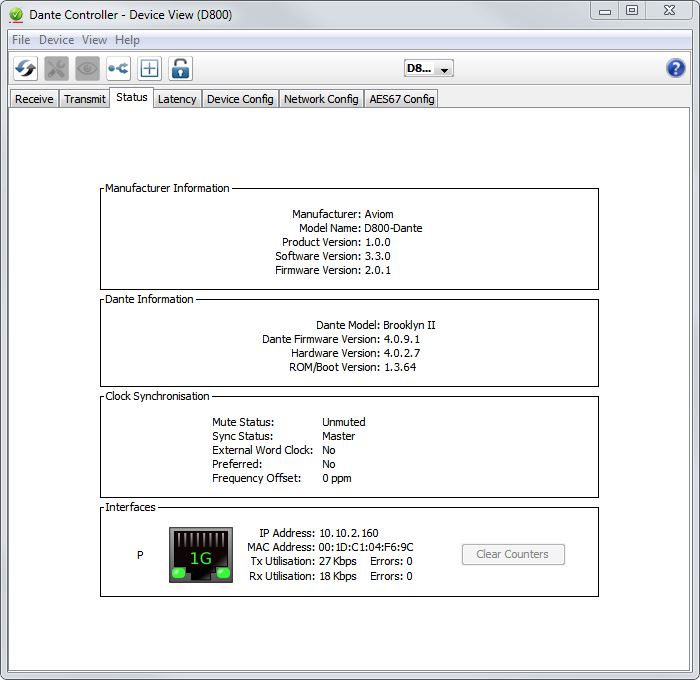Click the plus-in-box toolbar icon
Viewport: 700px width, 680px height.
click(x=149, y=68)
